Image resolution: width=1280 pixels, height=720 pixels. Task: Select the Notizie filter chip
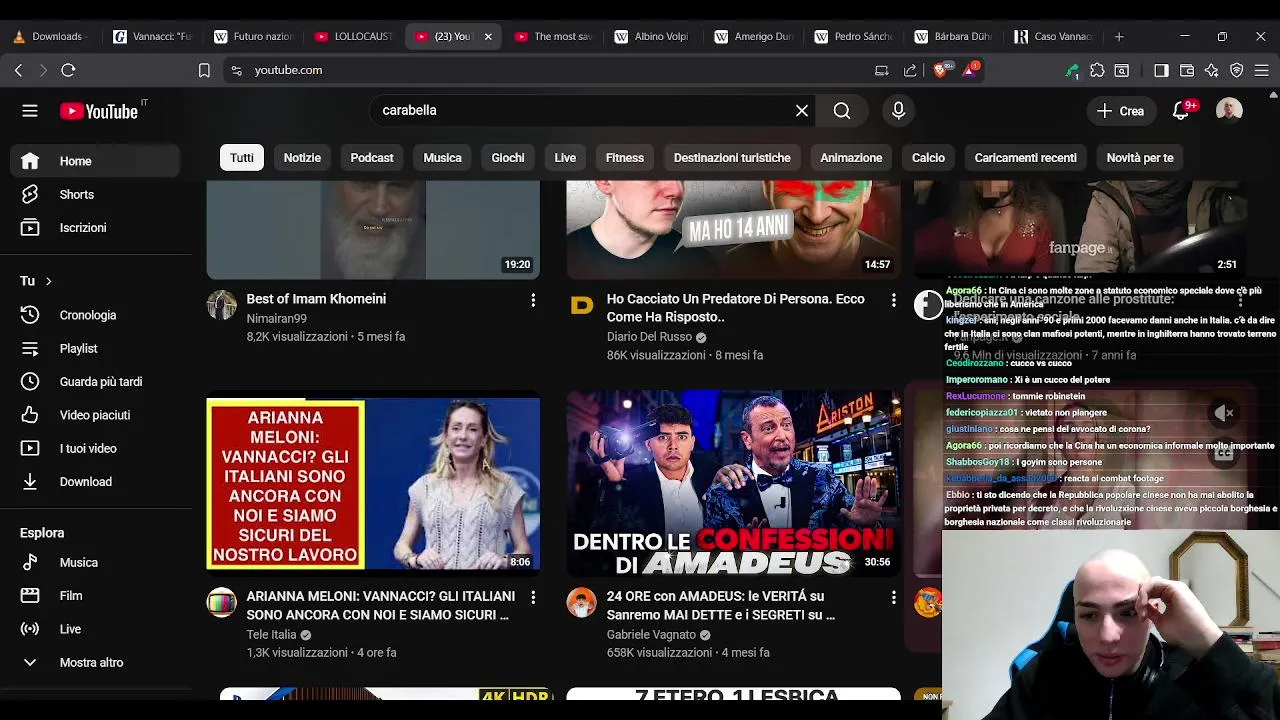pyautogui.click(x=302, y=158)
